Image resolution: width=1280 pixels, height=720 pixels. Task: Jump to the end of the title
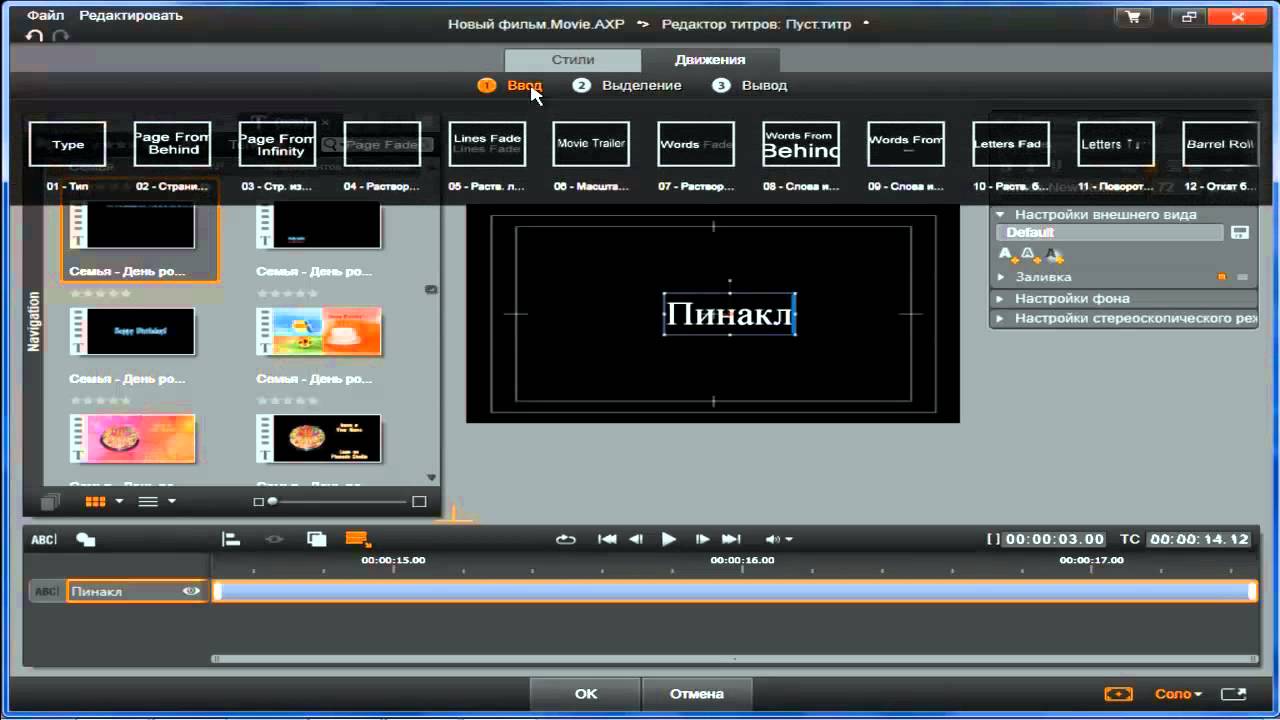[731, 539]
